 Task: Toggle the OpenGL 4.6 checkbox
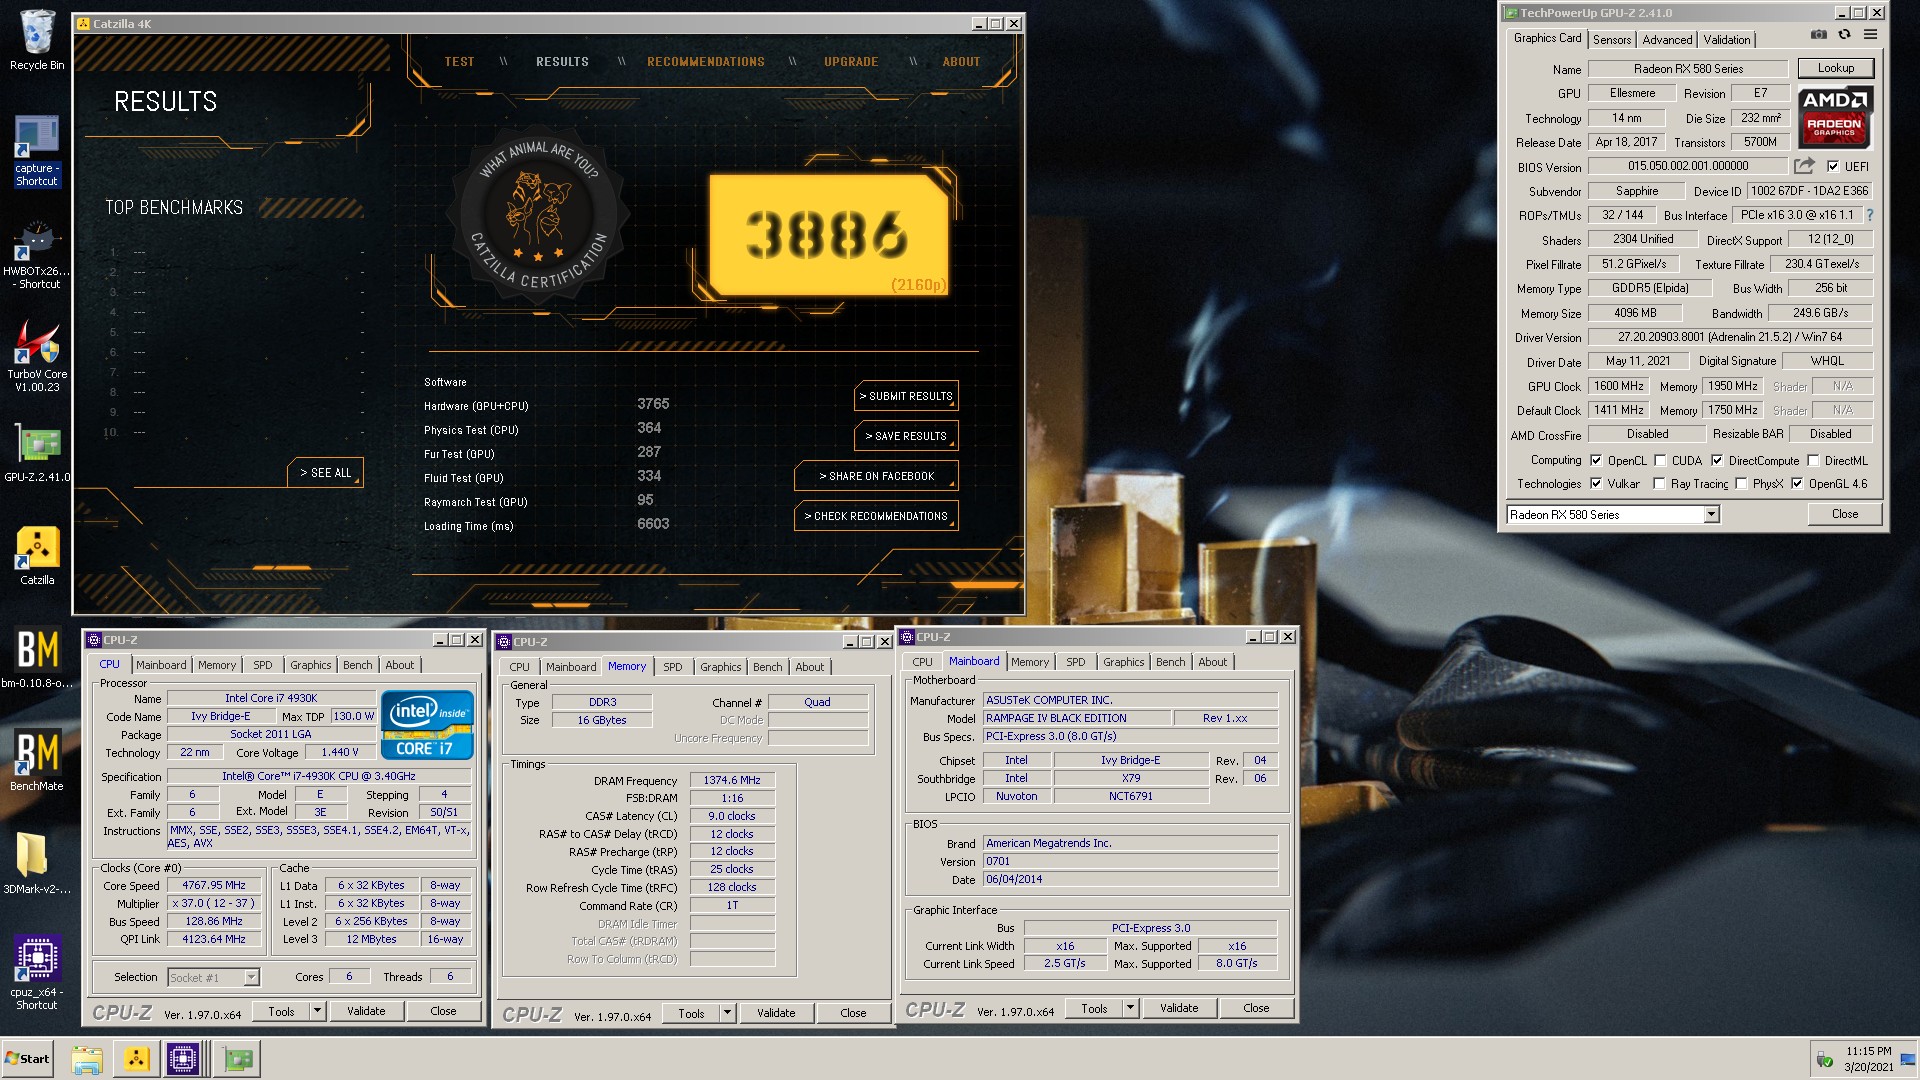[1797, 484]
